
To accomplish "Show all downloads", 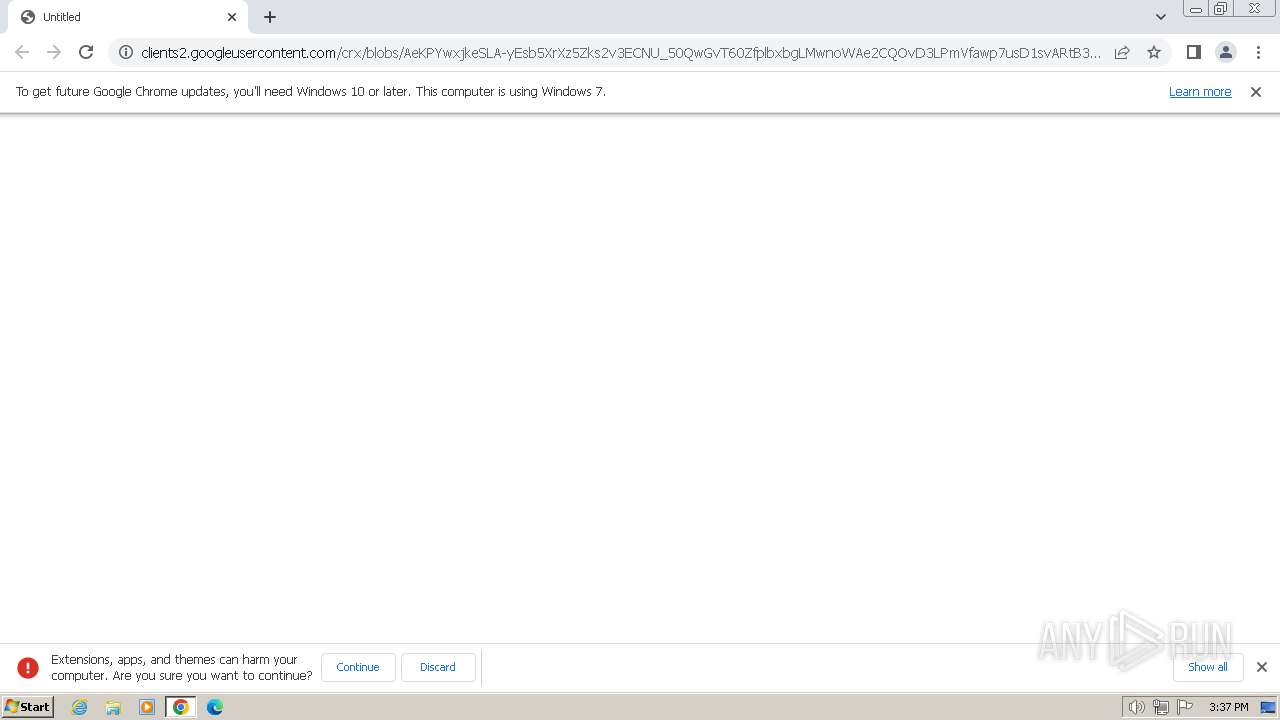I will coord(1208,667).
